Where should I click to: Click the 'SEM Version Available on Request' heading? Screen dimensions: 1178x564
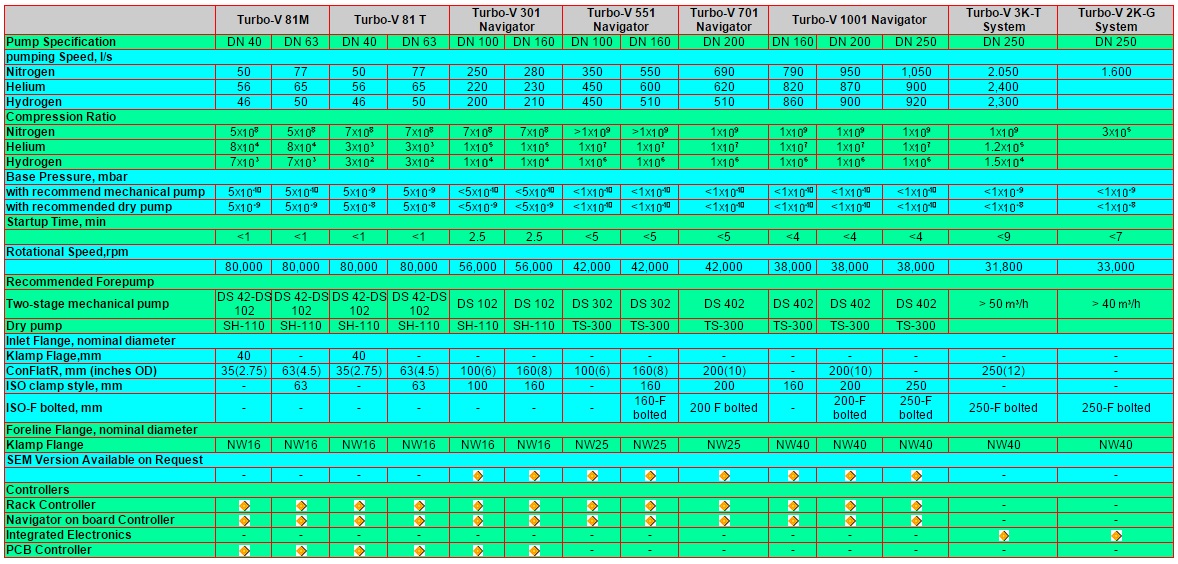point(104,459)
